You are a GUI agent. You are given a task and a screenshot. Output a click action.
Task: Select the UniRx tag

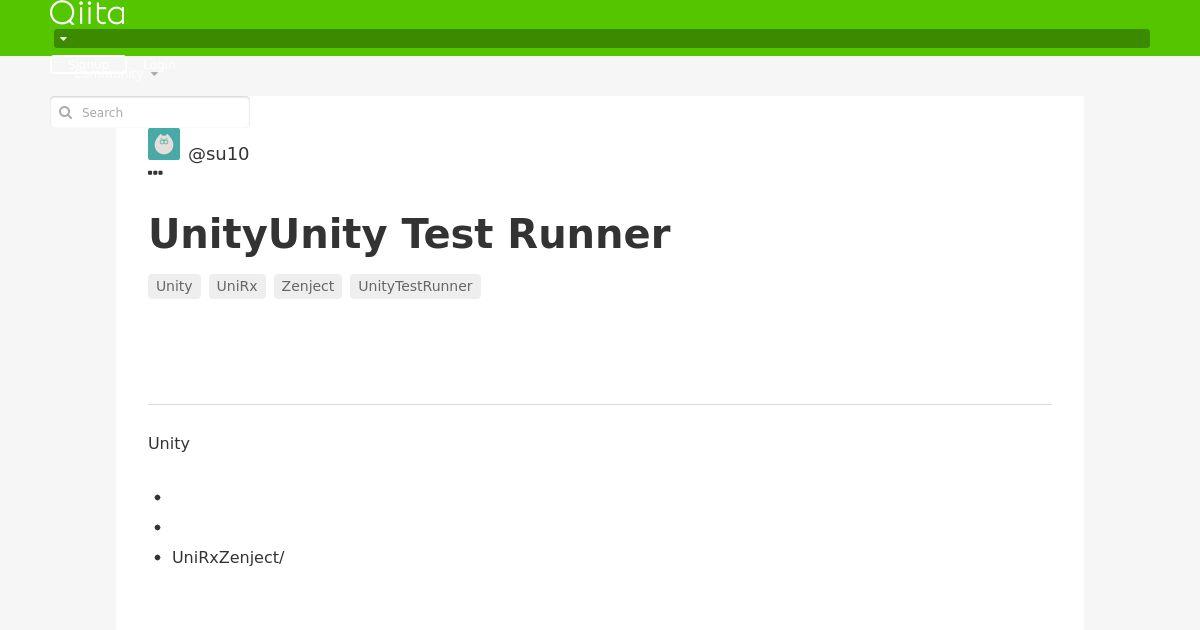click(x=237, y=286)
